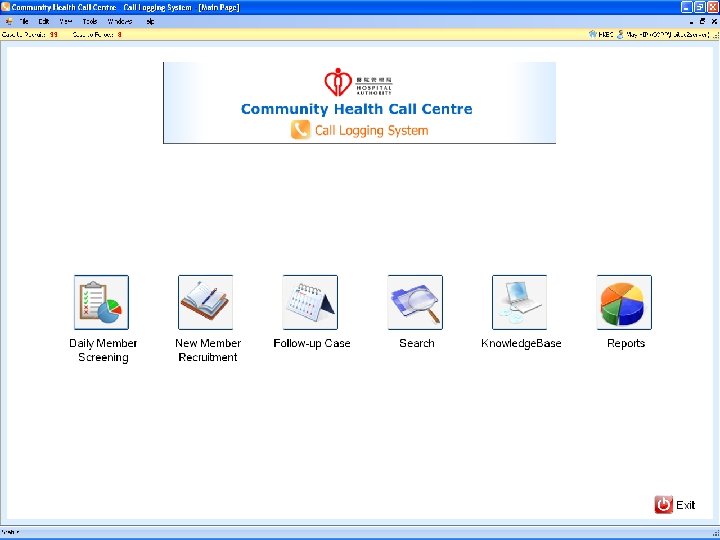The image size is (720, 540).
Task: Open the Edit menu
Action: point(44,21)
